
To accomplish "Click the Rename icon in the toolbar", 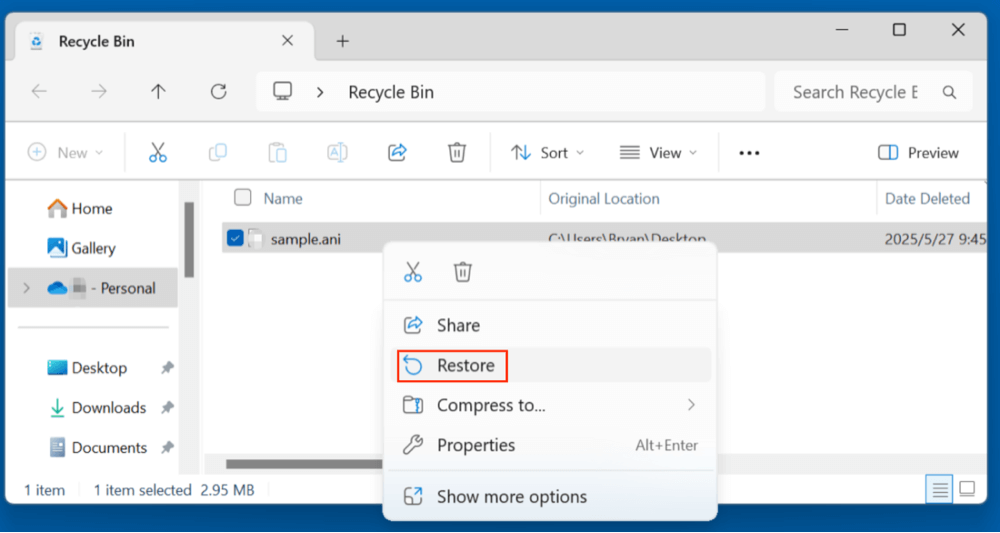I will coord(337,153).
